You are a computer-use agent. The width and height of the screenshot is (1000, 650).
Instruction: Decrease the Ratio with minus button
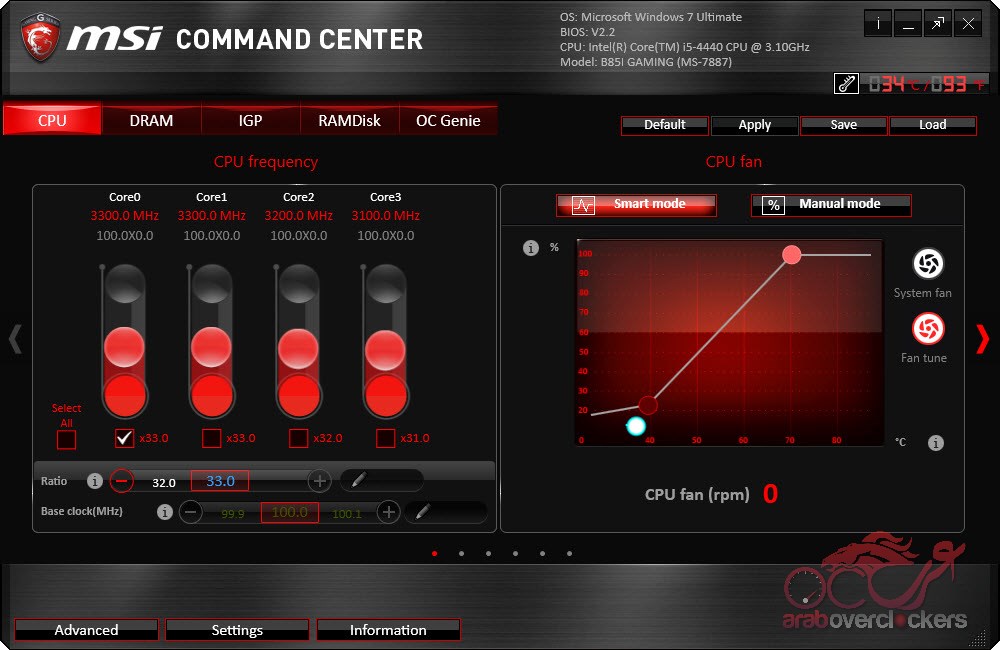tap(122, 481)
